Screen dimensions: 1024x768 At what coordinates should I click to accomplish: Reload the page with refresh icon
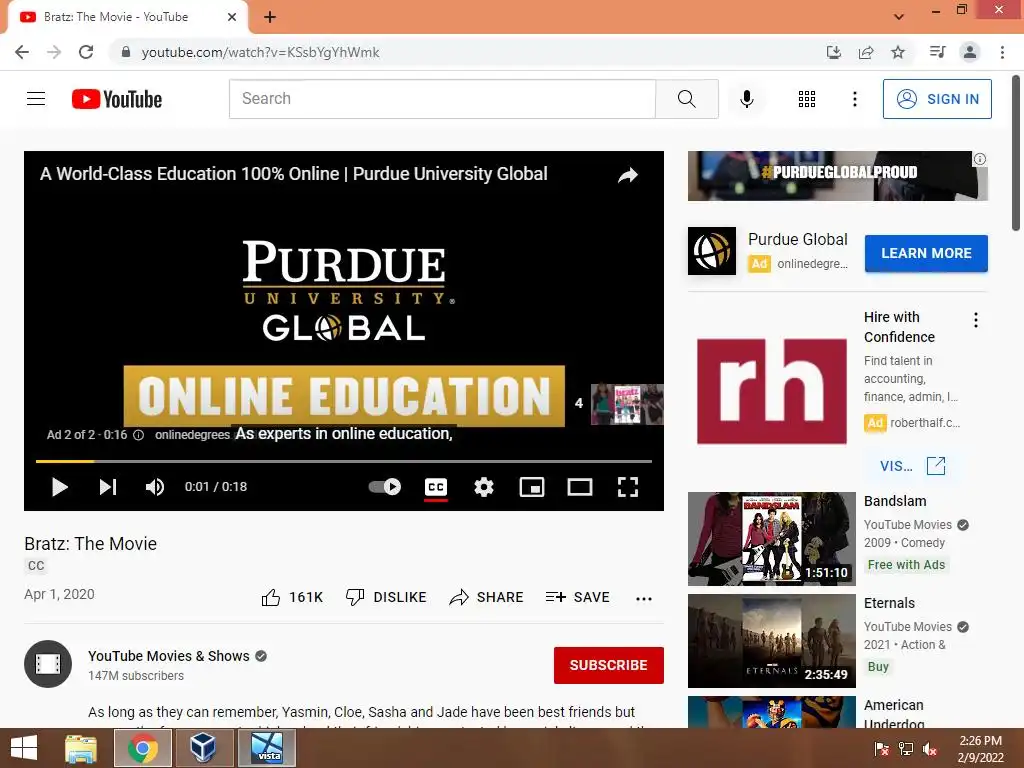point(86,52)
